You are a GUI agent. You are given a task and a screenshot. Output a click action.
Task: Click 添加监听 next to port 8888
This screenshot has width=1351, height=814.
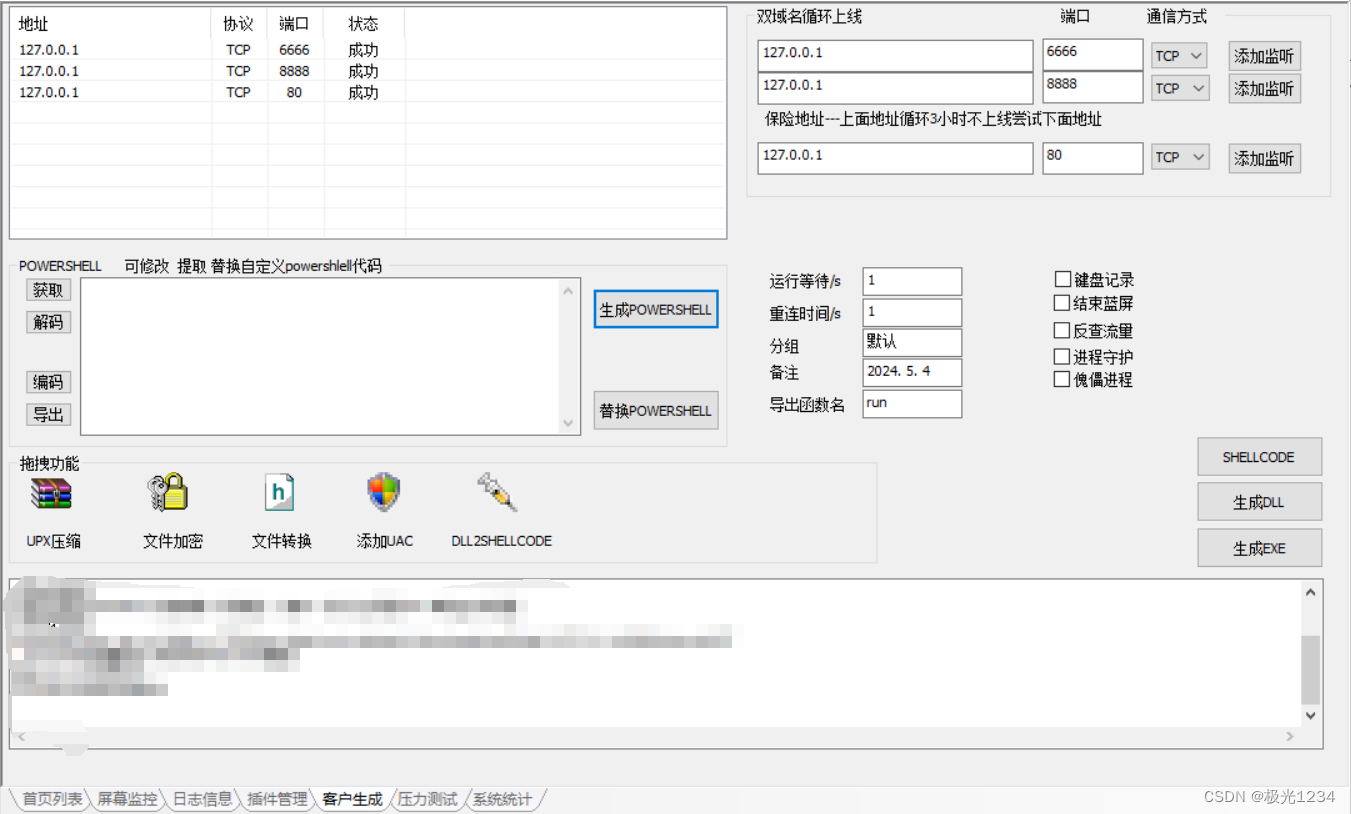click(1264, 89)
